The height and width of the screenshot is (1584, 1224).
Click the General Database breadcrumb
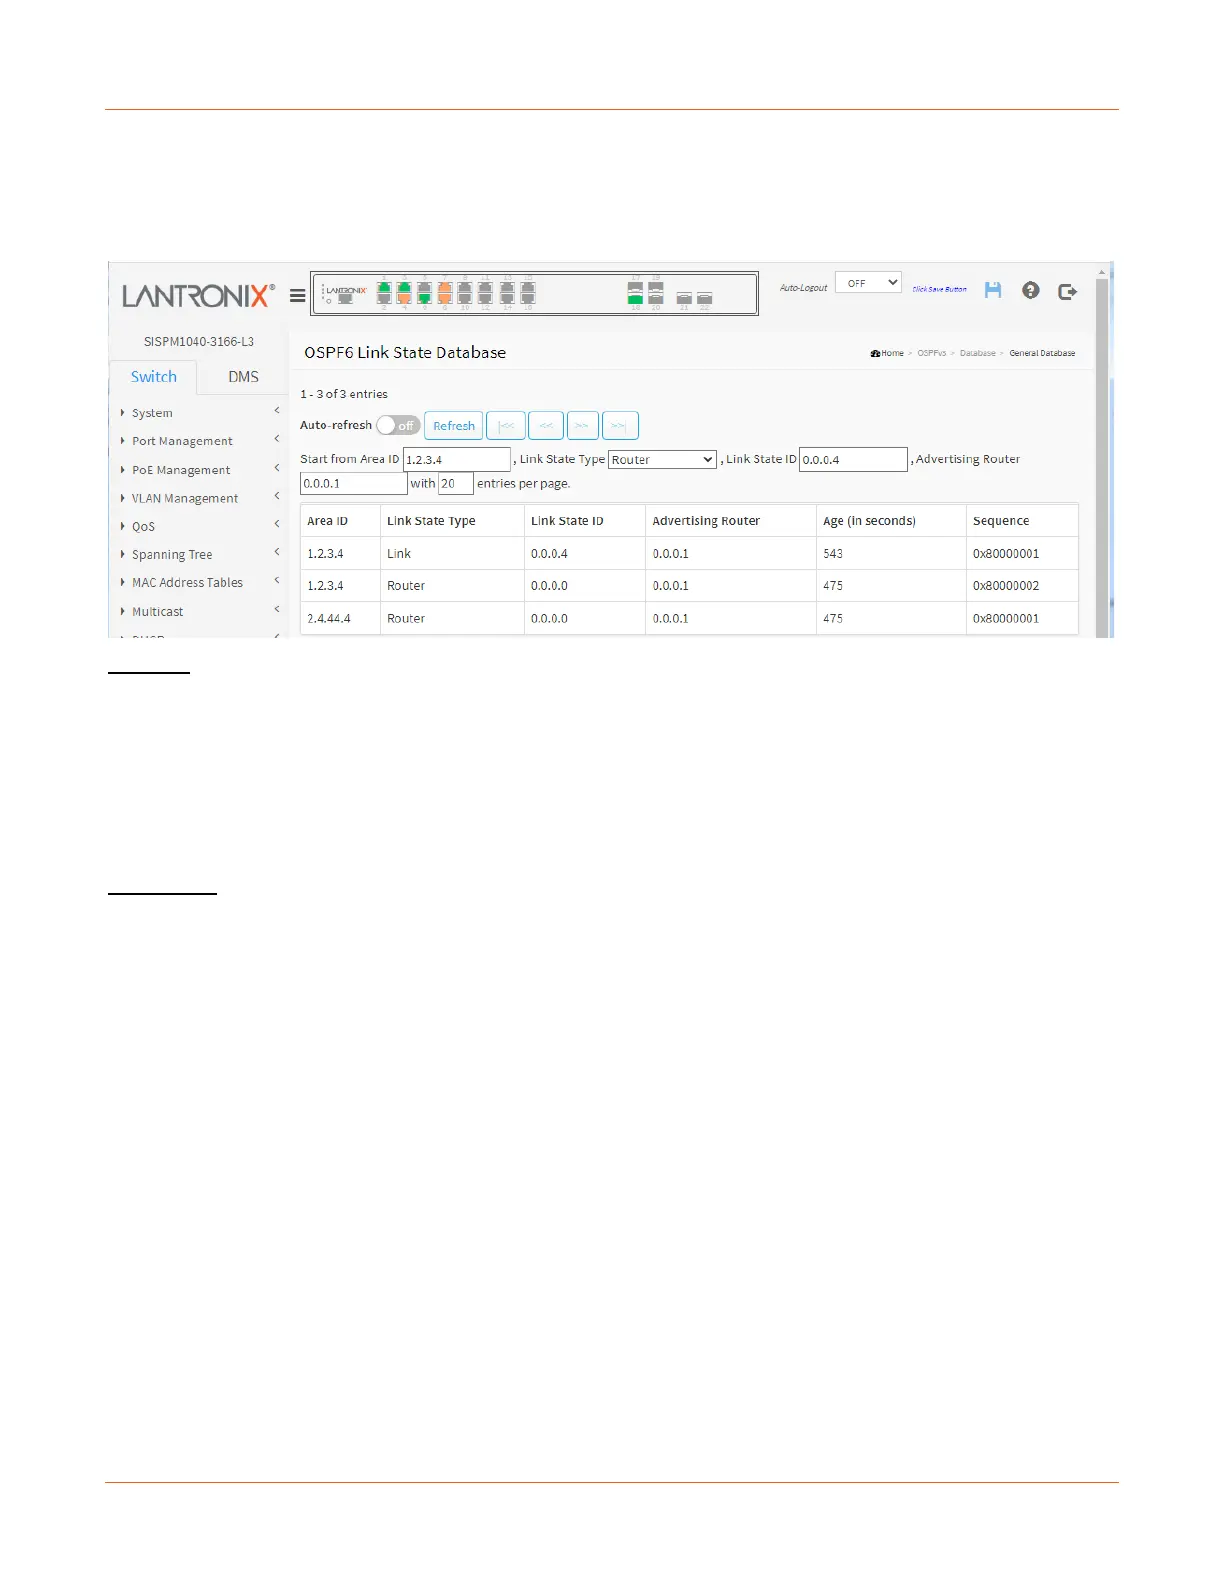[x=1042, y=353]
